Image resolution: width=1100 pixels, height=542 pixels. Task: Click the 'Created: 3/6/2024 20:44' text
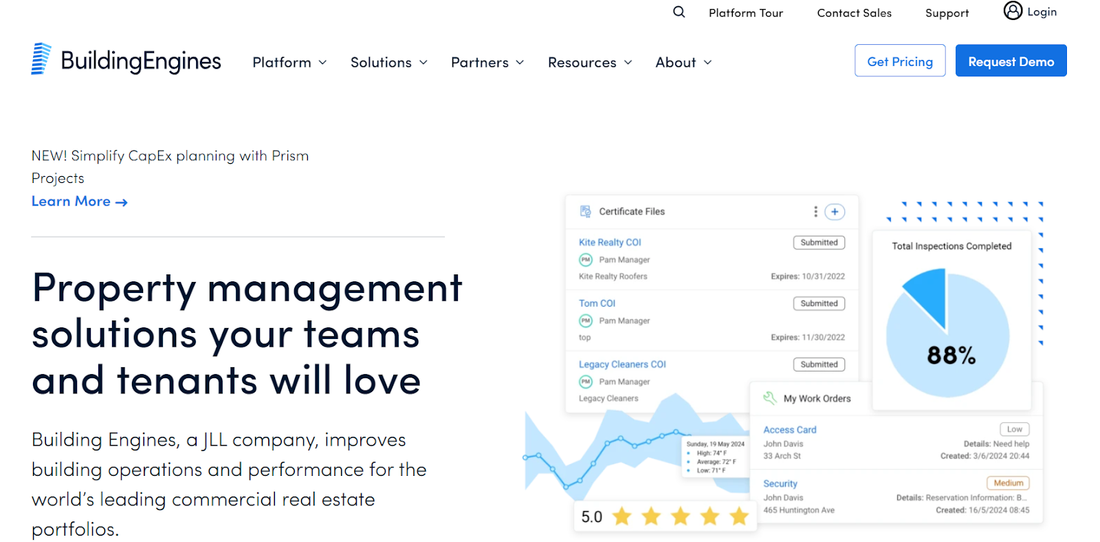click(985, 456)
